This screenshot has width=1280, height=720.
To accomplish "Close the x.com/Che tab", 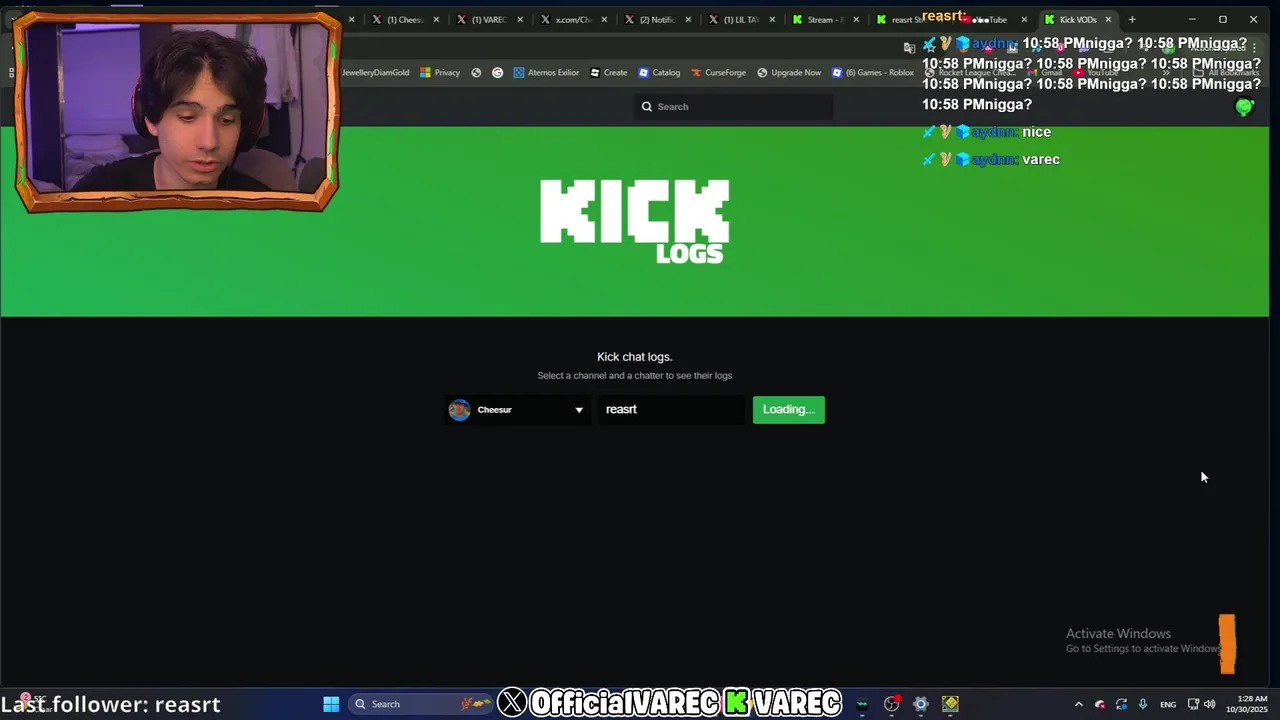I will [604, 19].
